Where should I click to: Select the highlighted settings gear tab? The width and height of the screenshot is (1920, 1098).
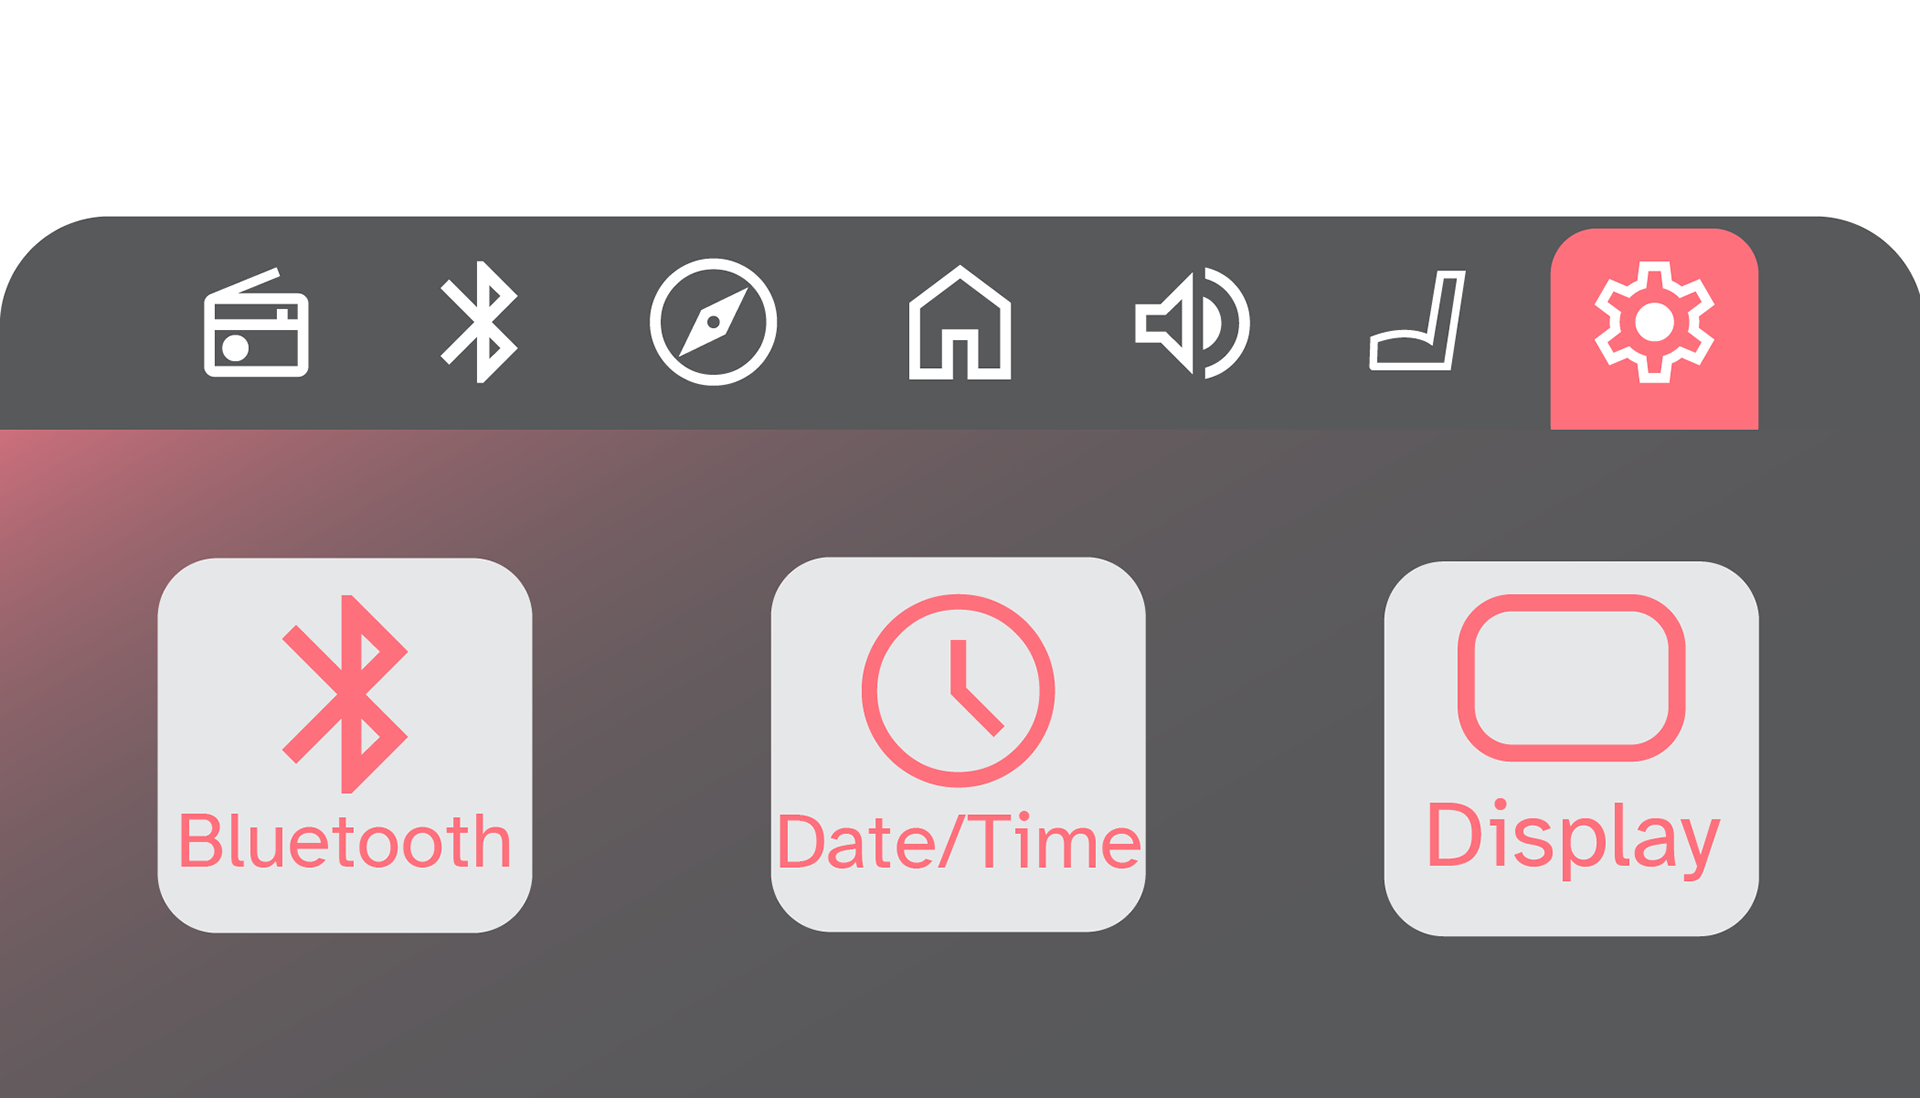(x=1654, y=329)
